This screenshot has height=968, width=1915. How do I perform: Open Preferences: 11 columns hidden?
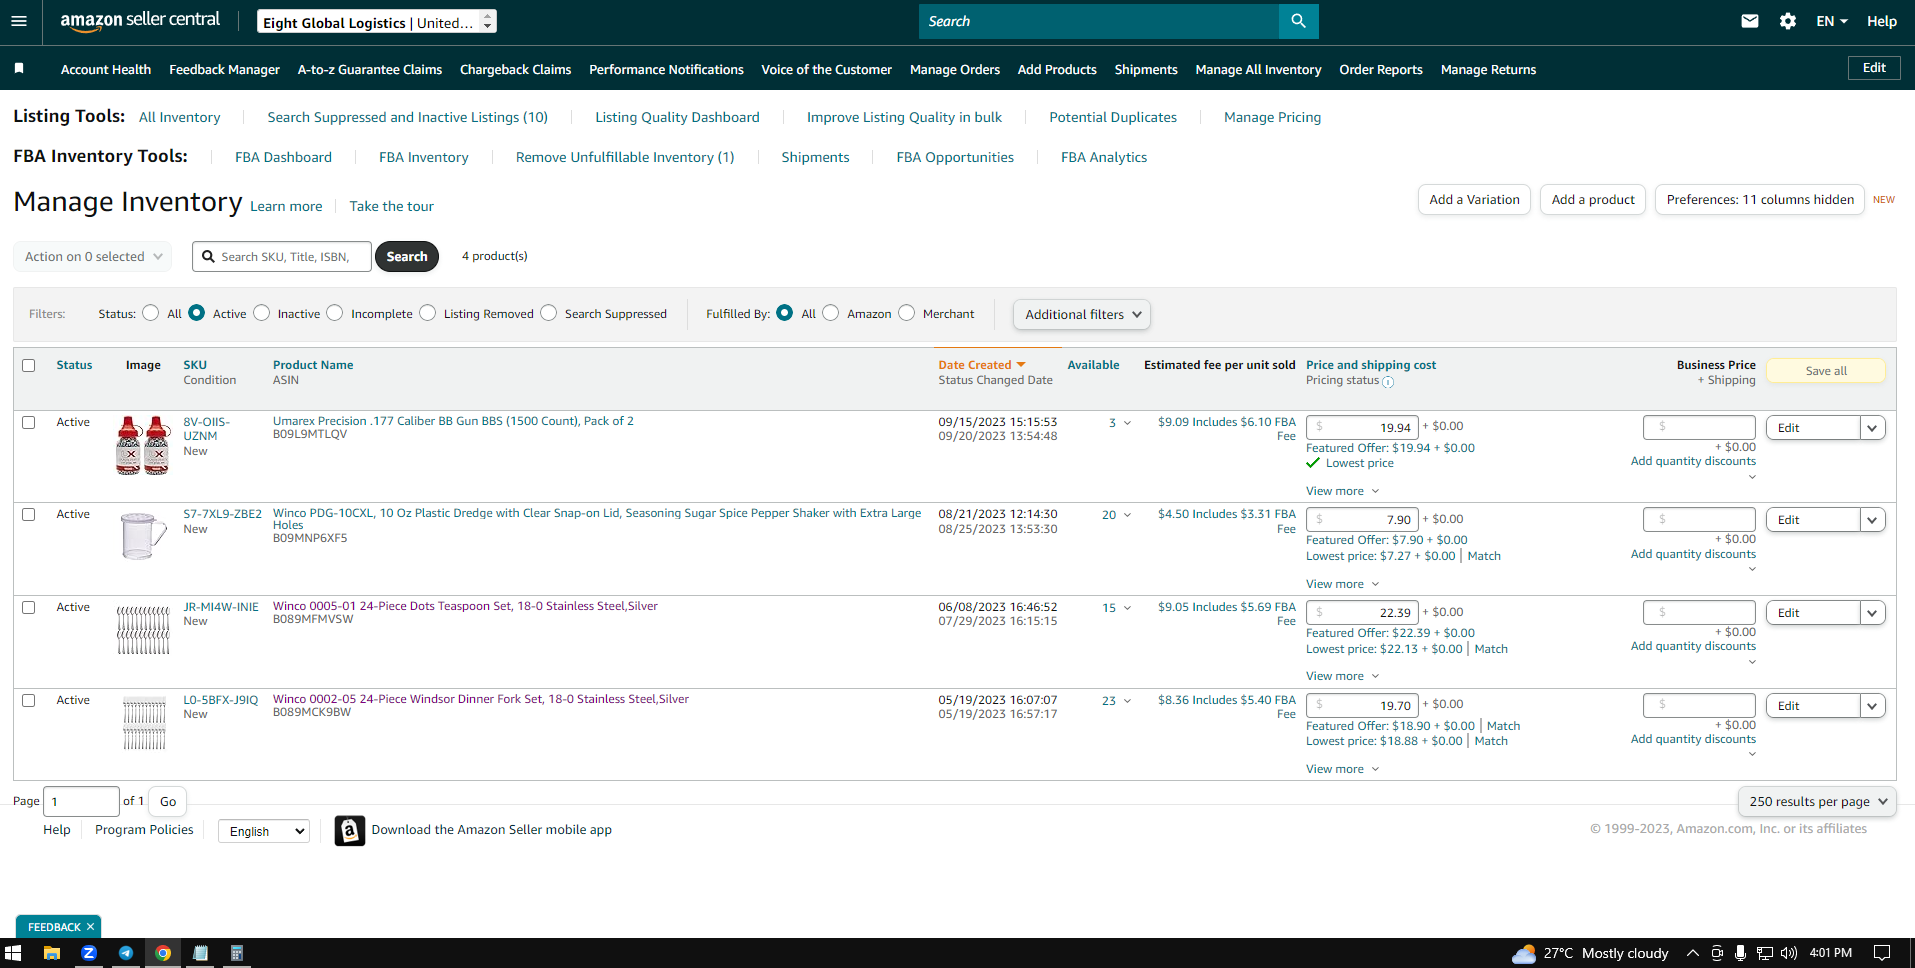1760,199
